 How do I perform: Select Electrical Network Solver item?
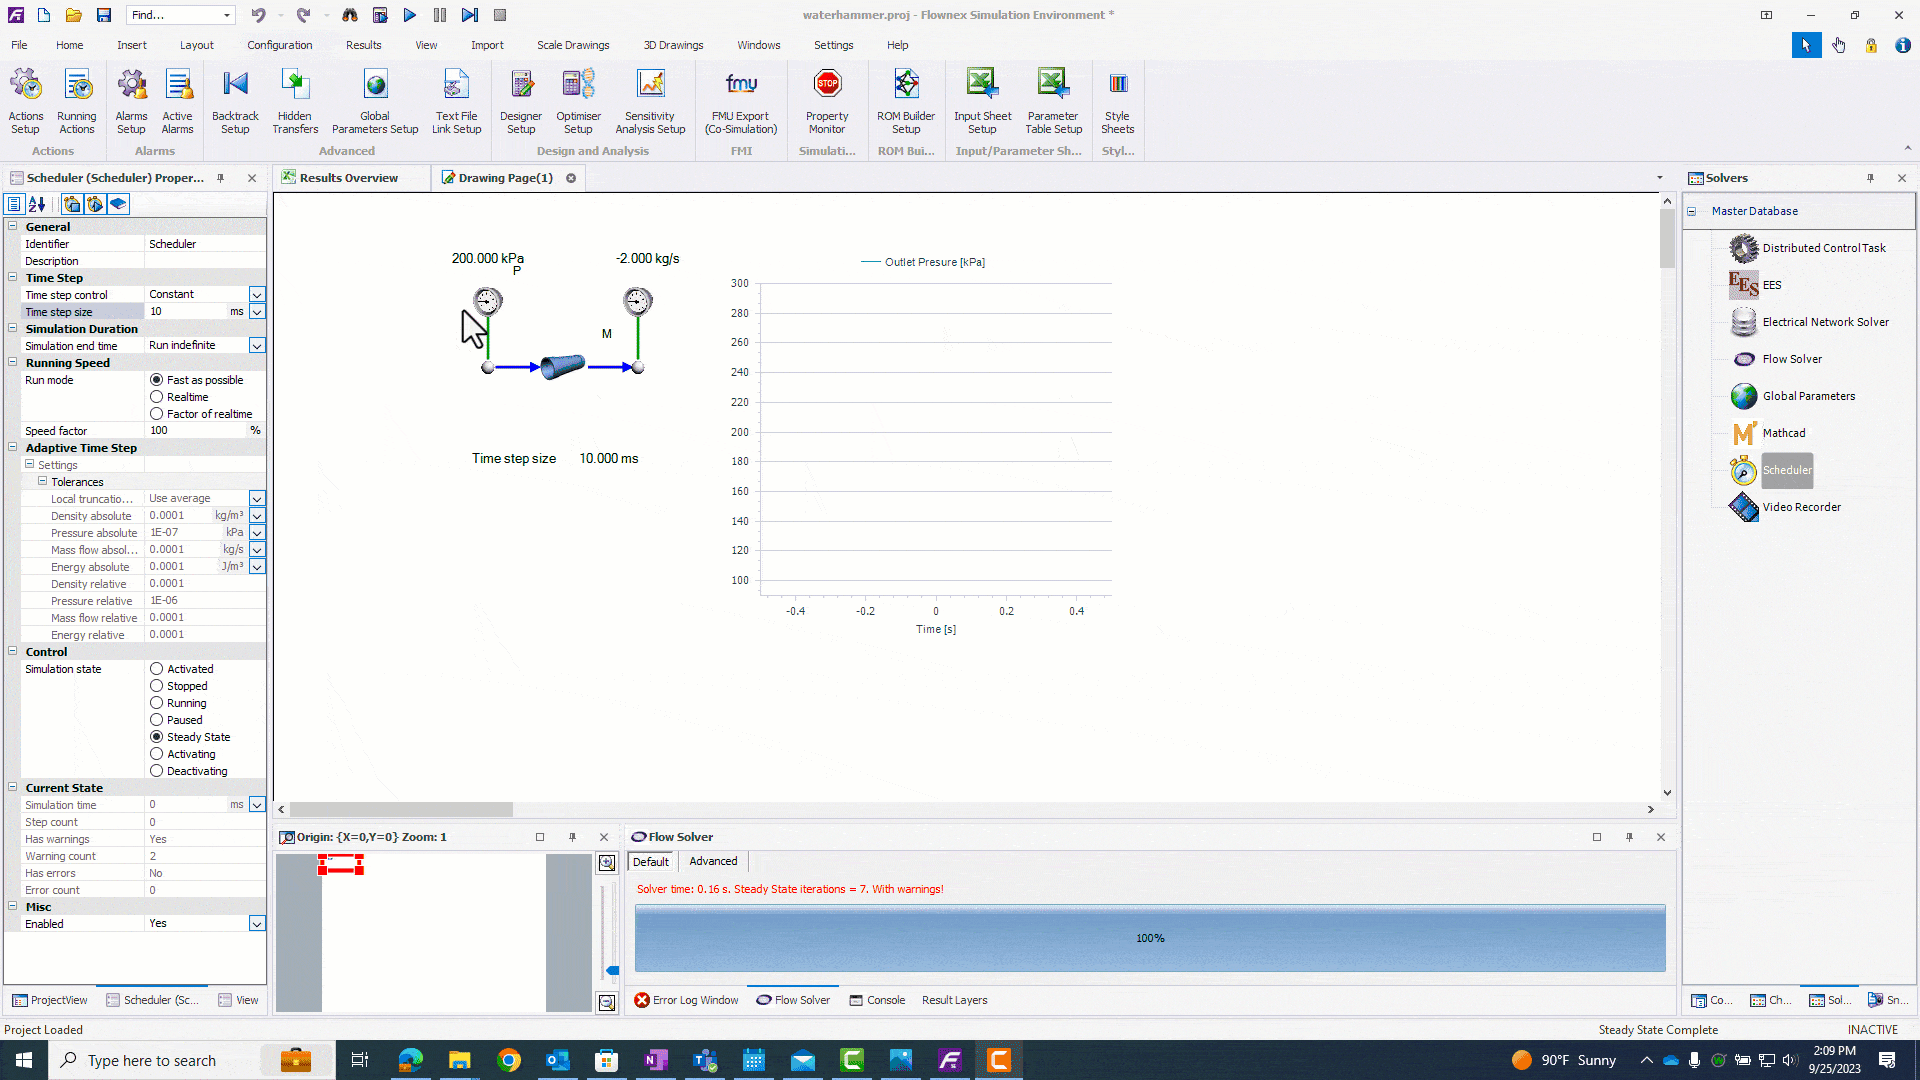1825,322
